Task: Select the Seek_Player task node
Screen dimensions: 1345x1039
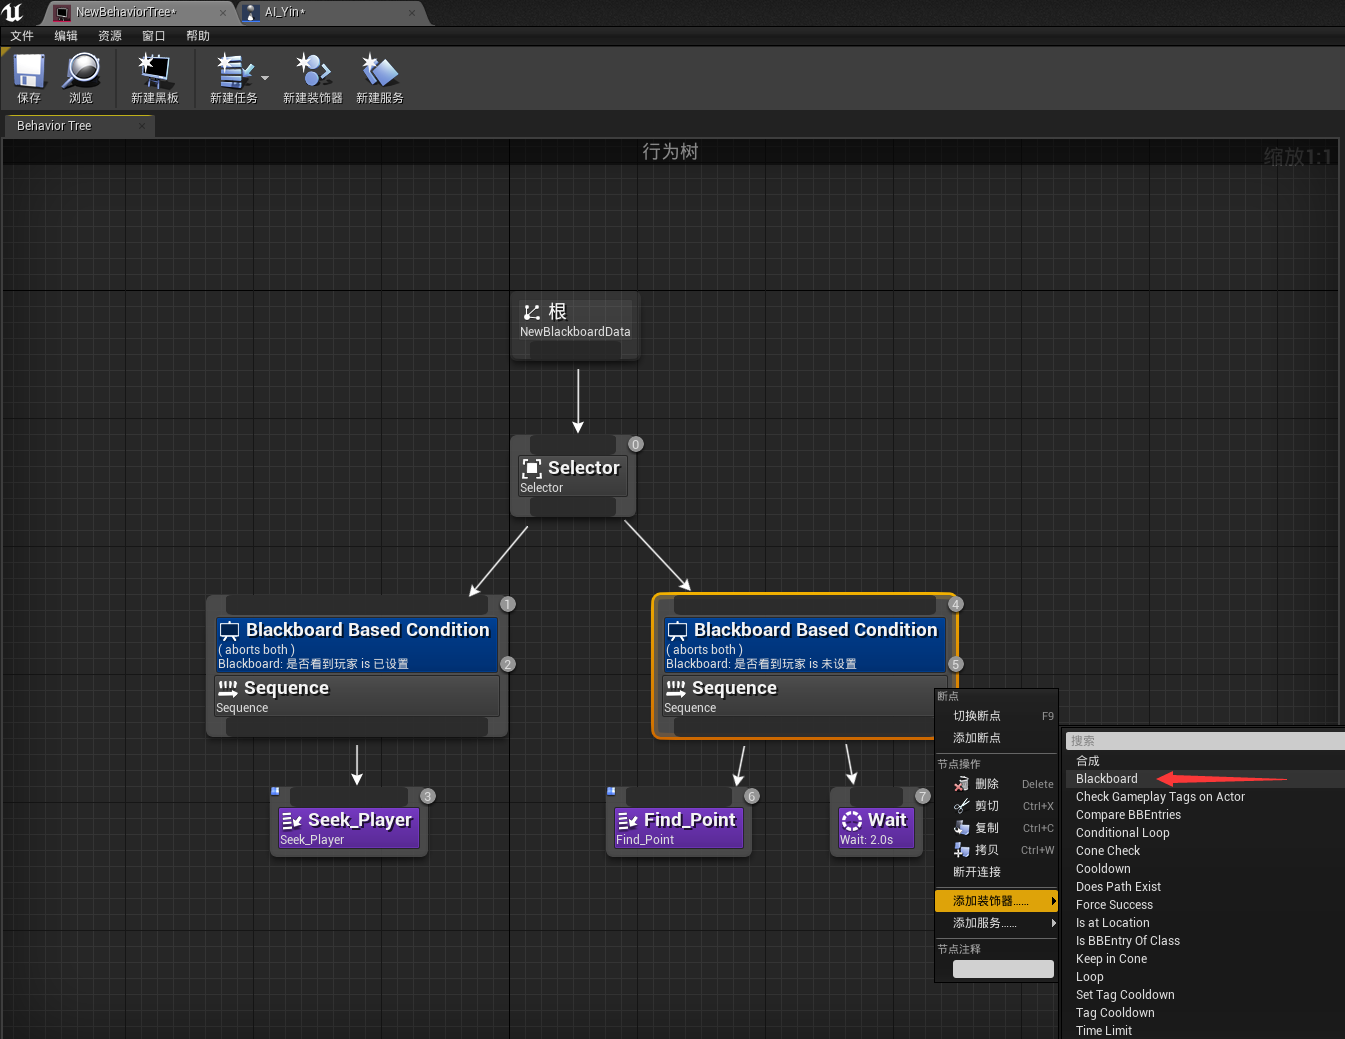Action: [348, 827]
